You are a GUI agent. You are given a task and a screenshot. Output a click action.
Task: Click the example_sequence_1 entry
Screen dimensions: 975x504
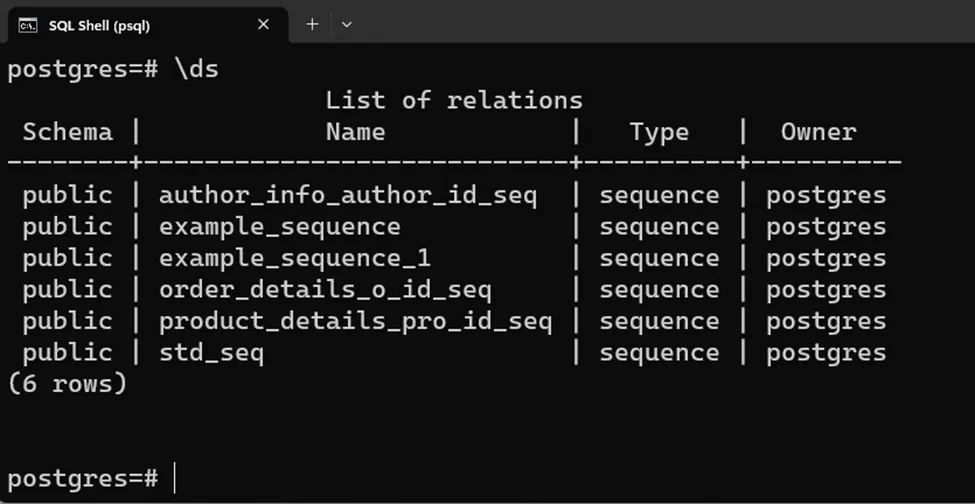coord(294,258)
